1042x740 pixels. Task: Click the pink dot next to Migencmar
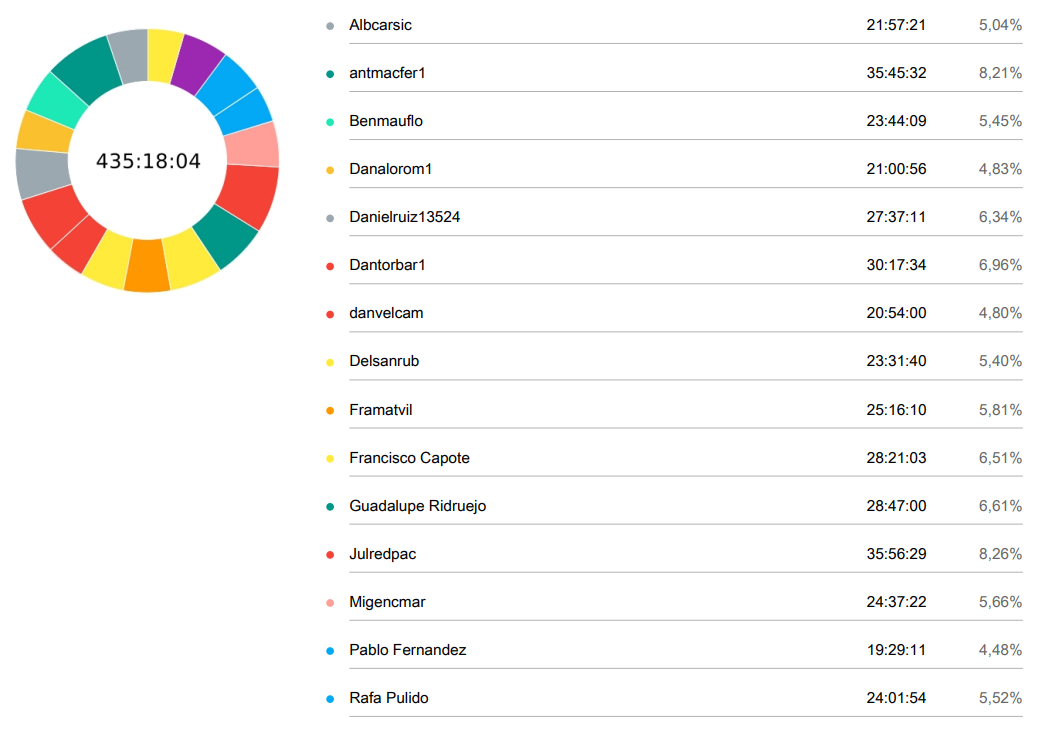(330, 602)
